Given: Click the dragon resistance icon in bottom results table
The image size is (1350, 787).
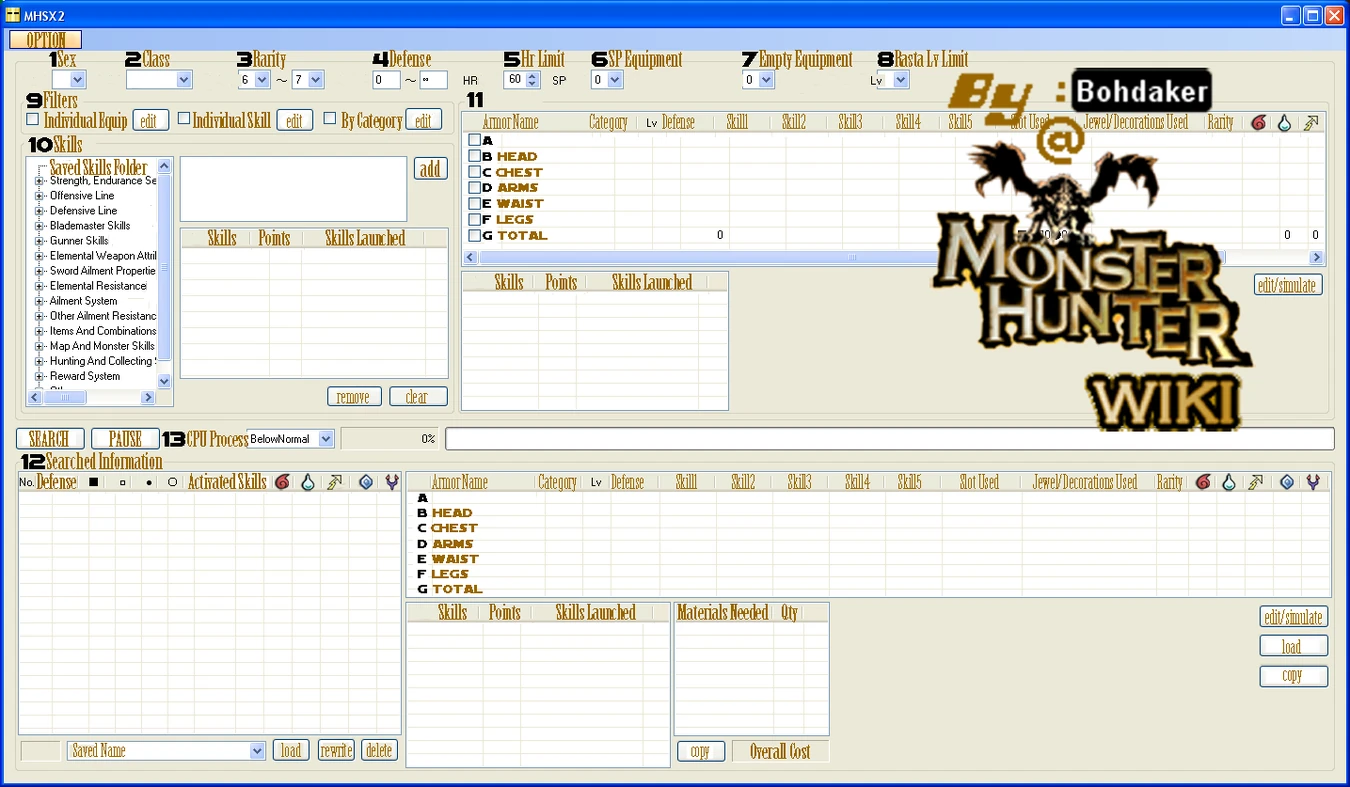Looking at the screenshot, I should tap(1312, 482).
